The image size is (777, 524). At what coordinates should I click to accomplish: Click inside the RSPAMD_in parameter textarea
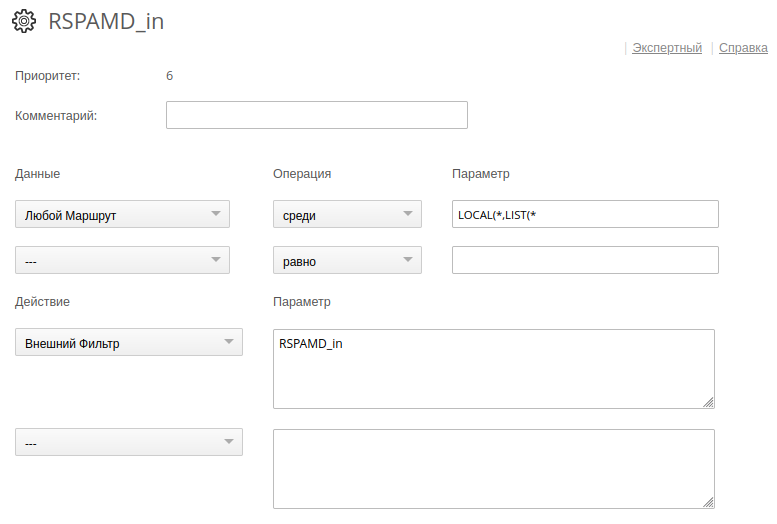click(493, 368)
